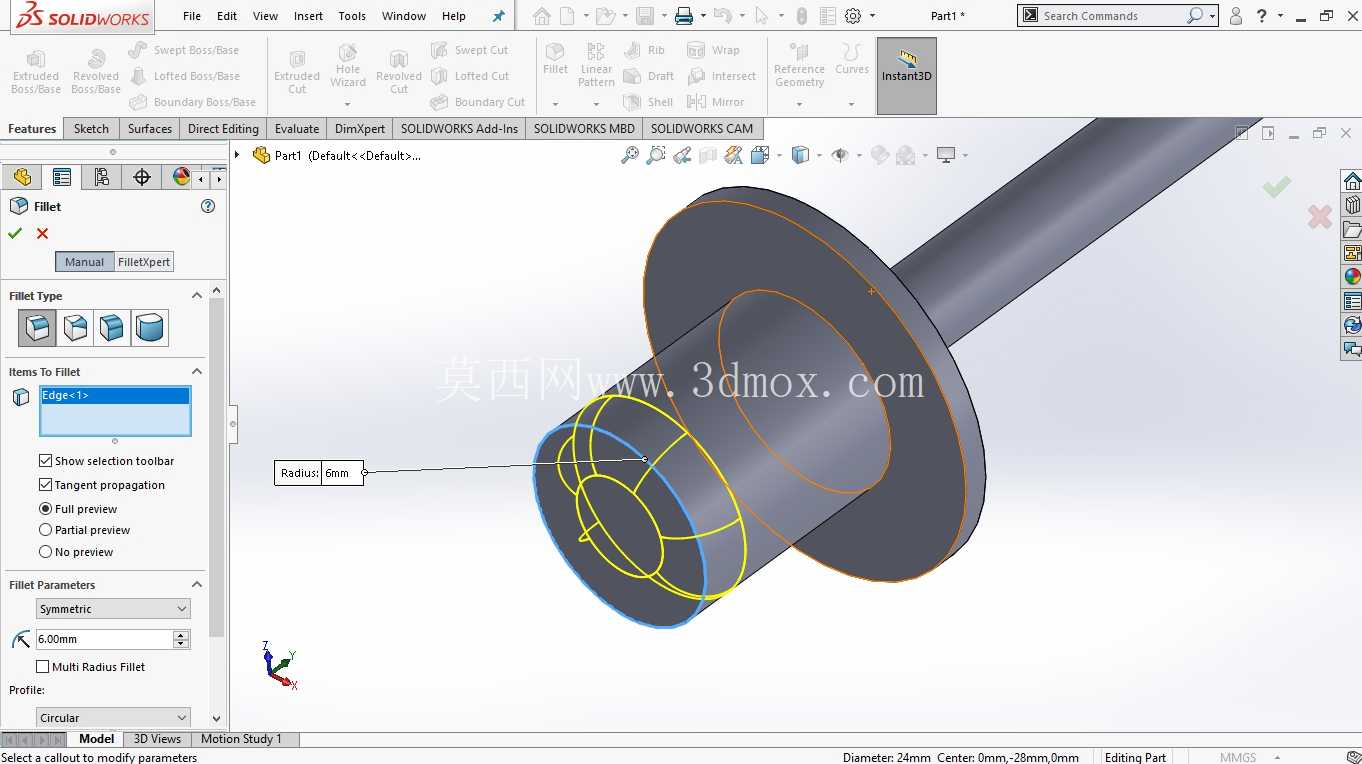Open the Options gear dropdown arrow
The image size is (1362, 764).
[873, 16]
